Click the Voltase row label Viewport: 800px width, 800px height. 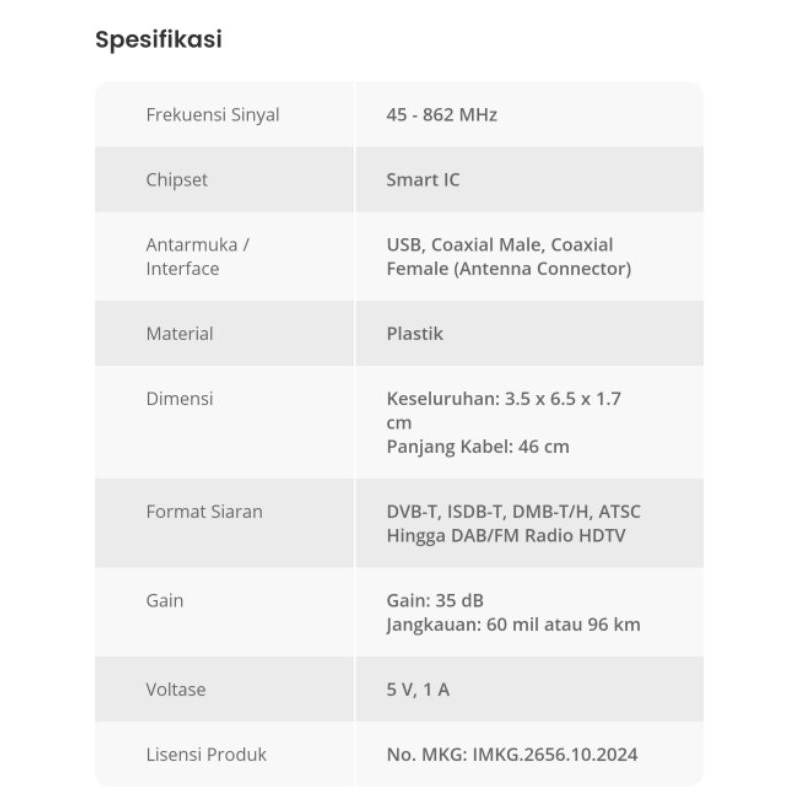coord(175,690)
